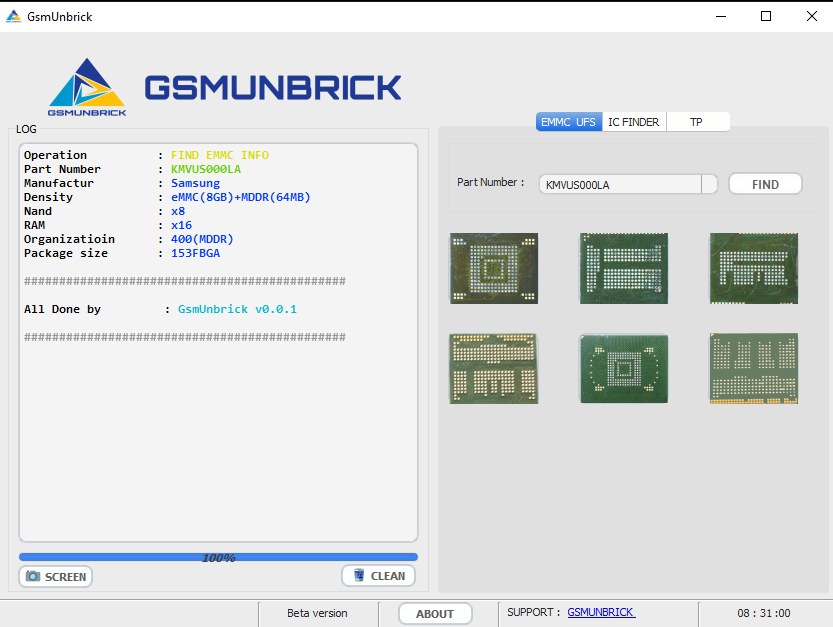Screen dimensions: 833x627
Task: Click the 'x8' Nand value
Action: [178, 211]
